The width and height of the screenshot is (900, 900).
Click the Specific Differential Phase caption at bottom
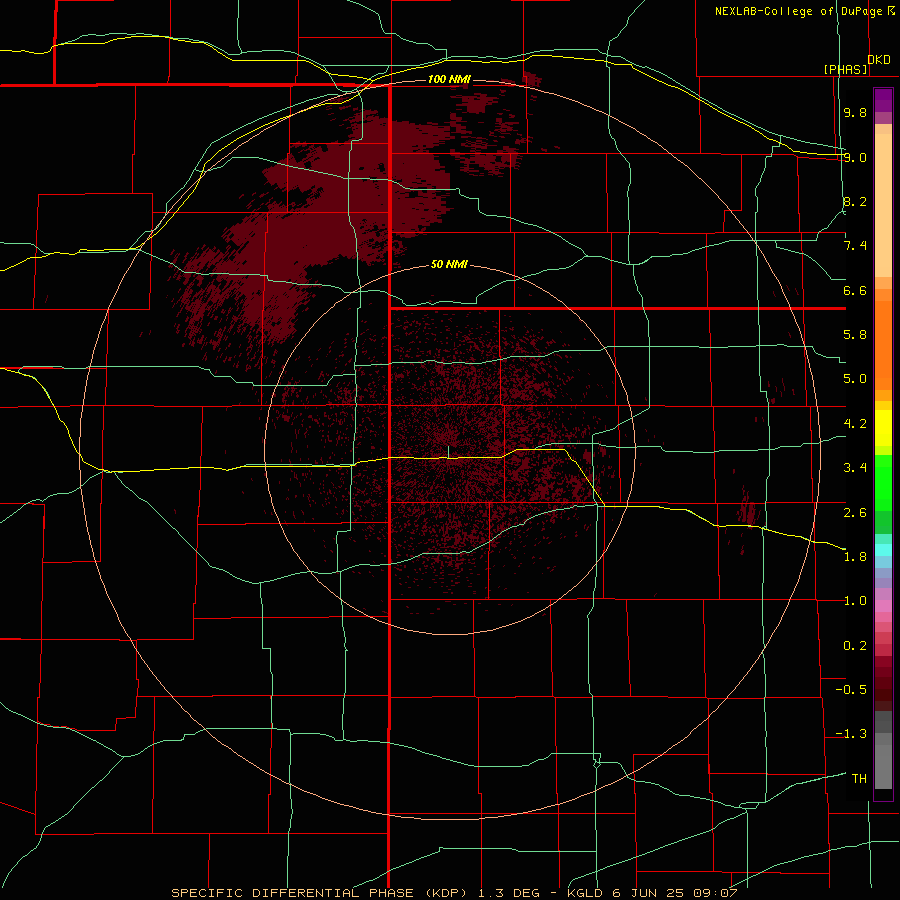454,893
